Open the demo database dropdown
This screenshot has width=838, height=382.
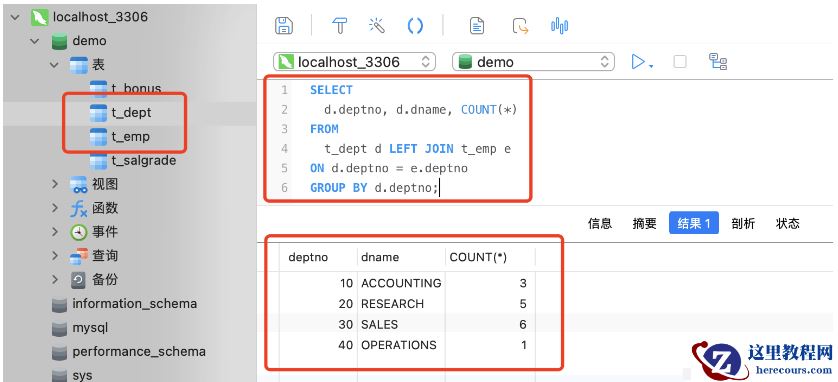(533, 62)
